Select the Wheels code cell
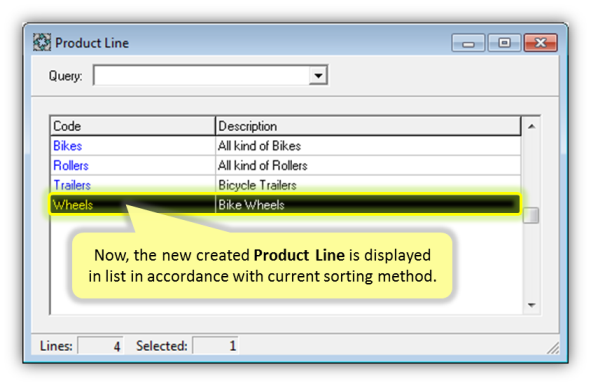This screenshot has width=591, height=386. tap(133, 205)
